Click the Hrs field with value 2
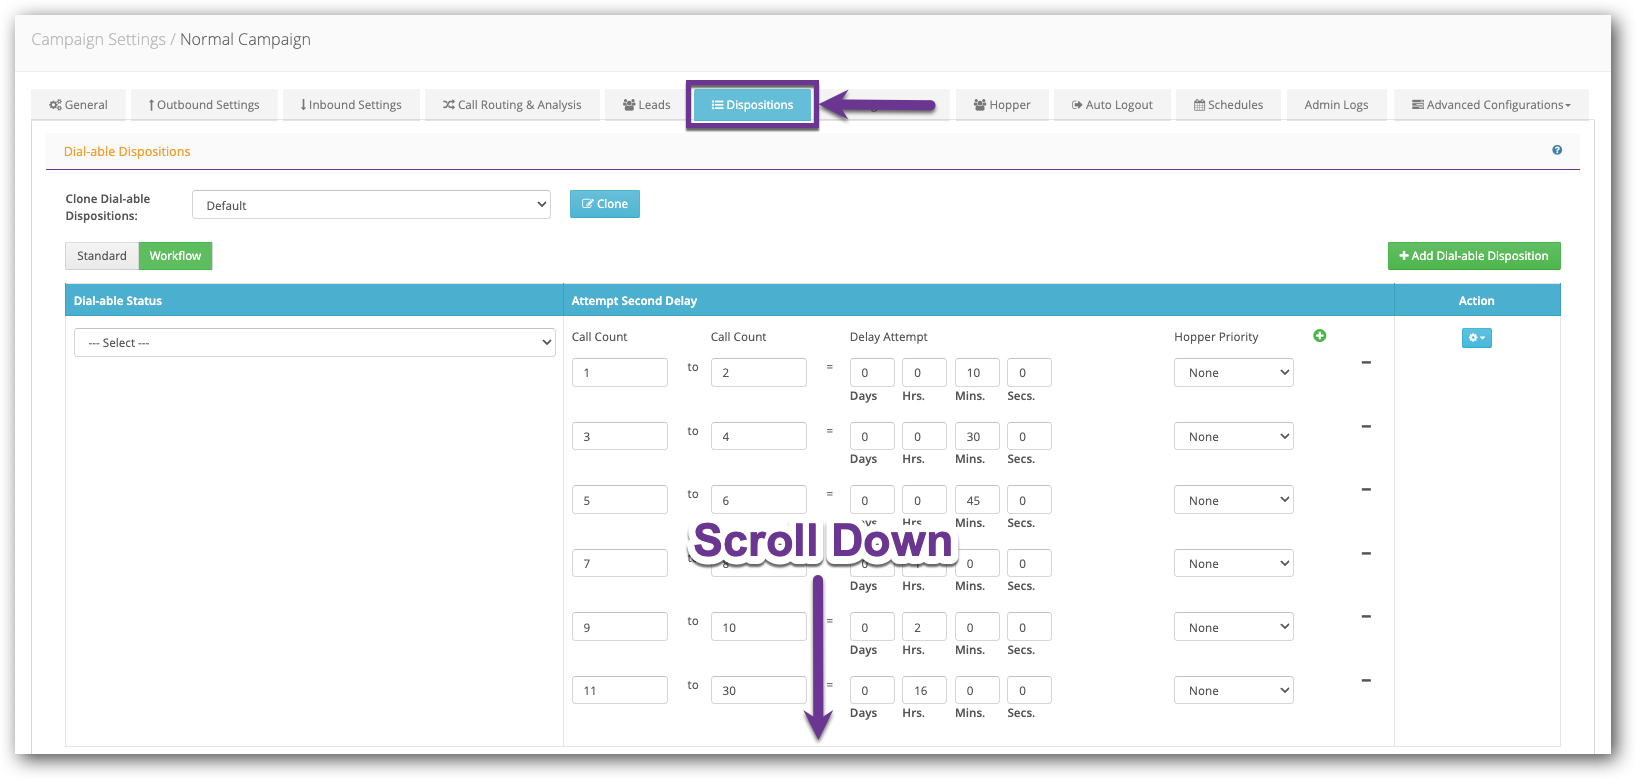The width and height of the screenshot is (1636, 779). point(924,627)
